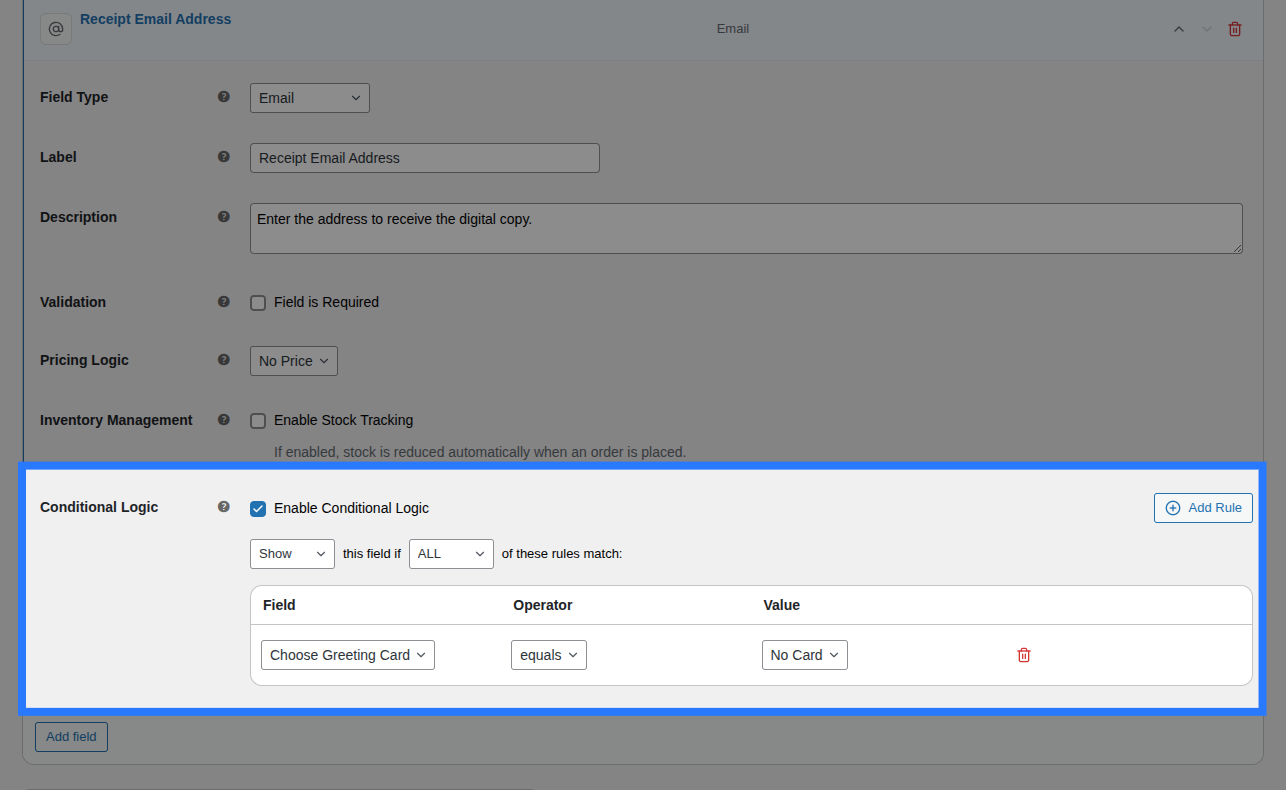Check the Field is Required box
This screenshot has width=1286, height=790.
[x=258, y=303]
